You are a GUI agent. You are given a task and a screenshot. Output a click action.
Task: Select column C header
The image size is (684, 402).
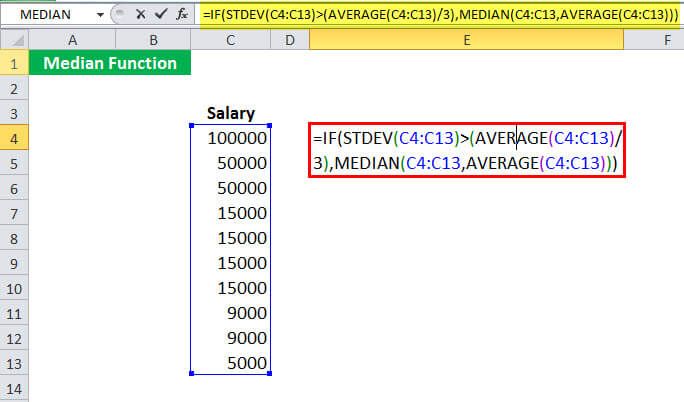coord(230,40)
